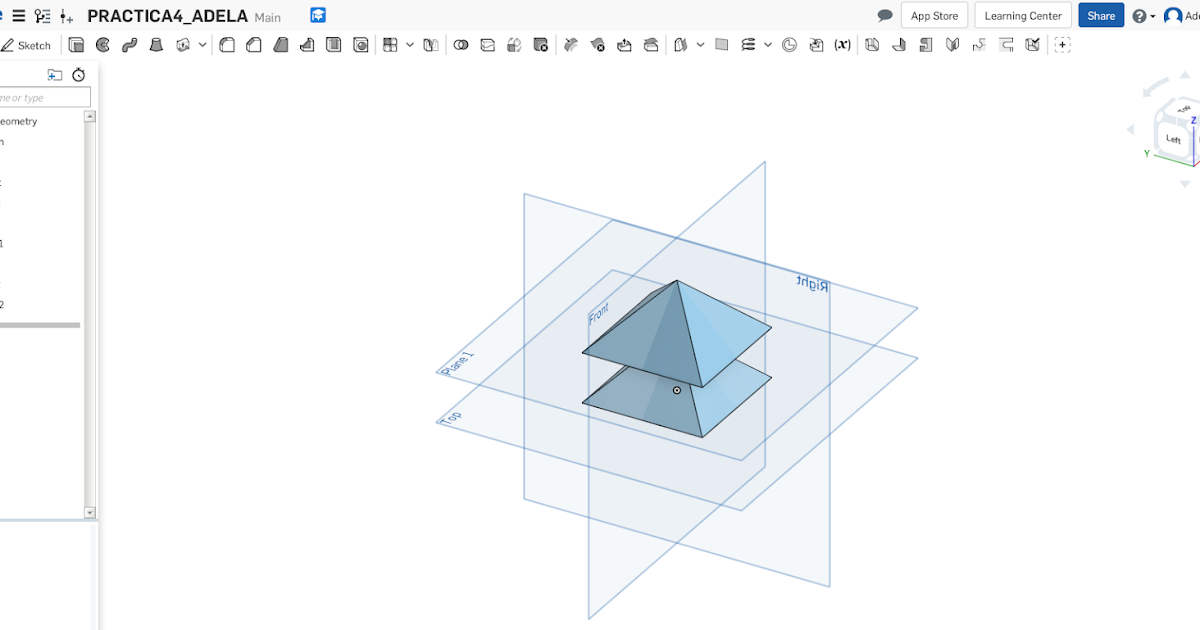1200x630 pixels.
Task: Open the Extrude tool
Action: [76, 44]
